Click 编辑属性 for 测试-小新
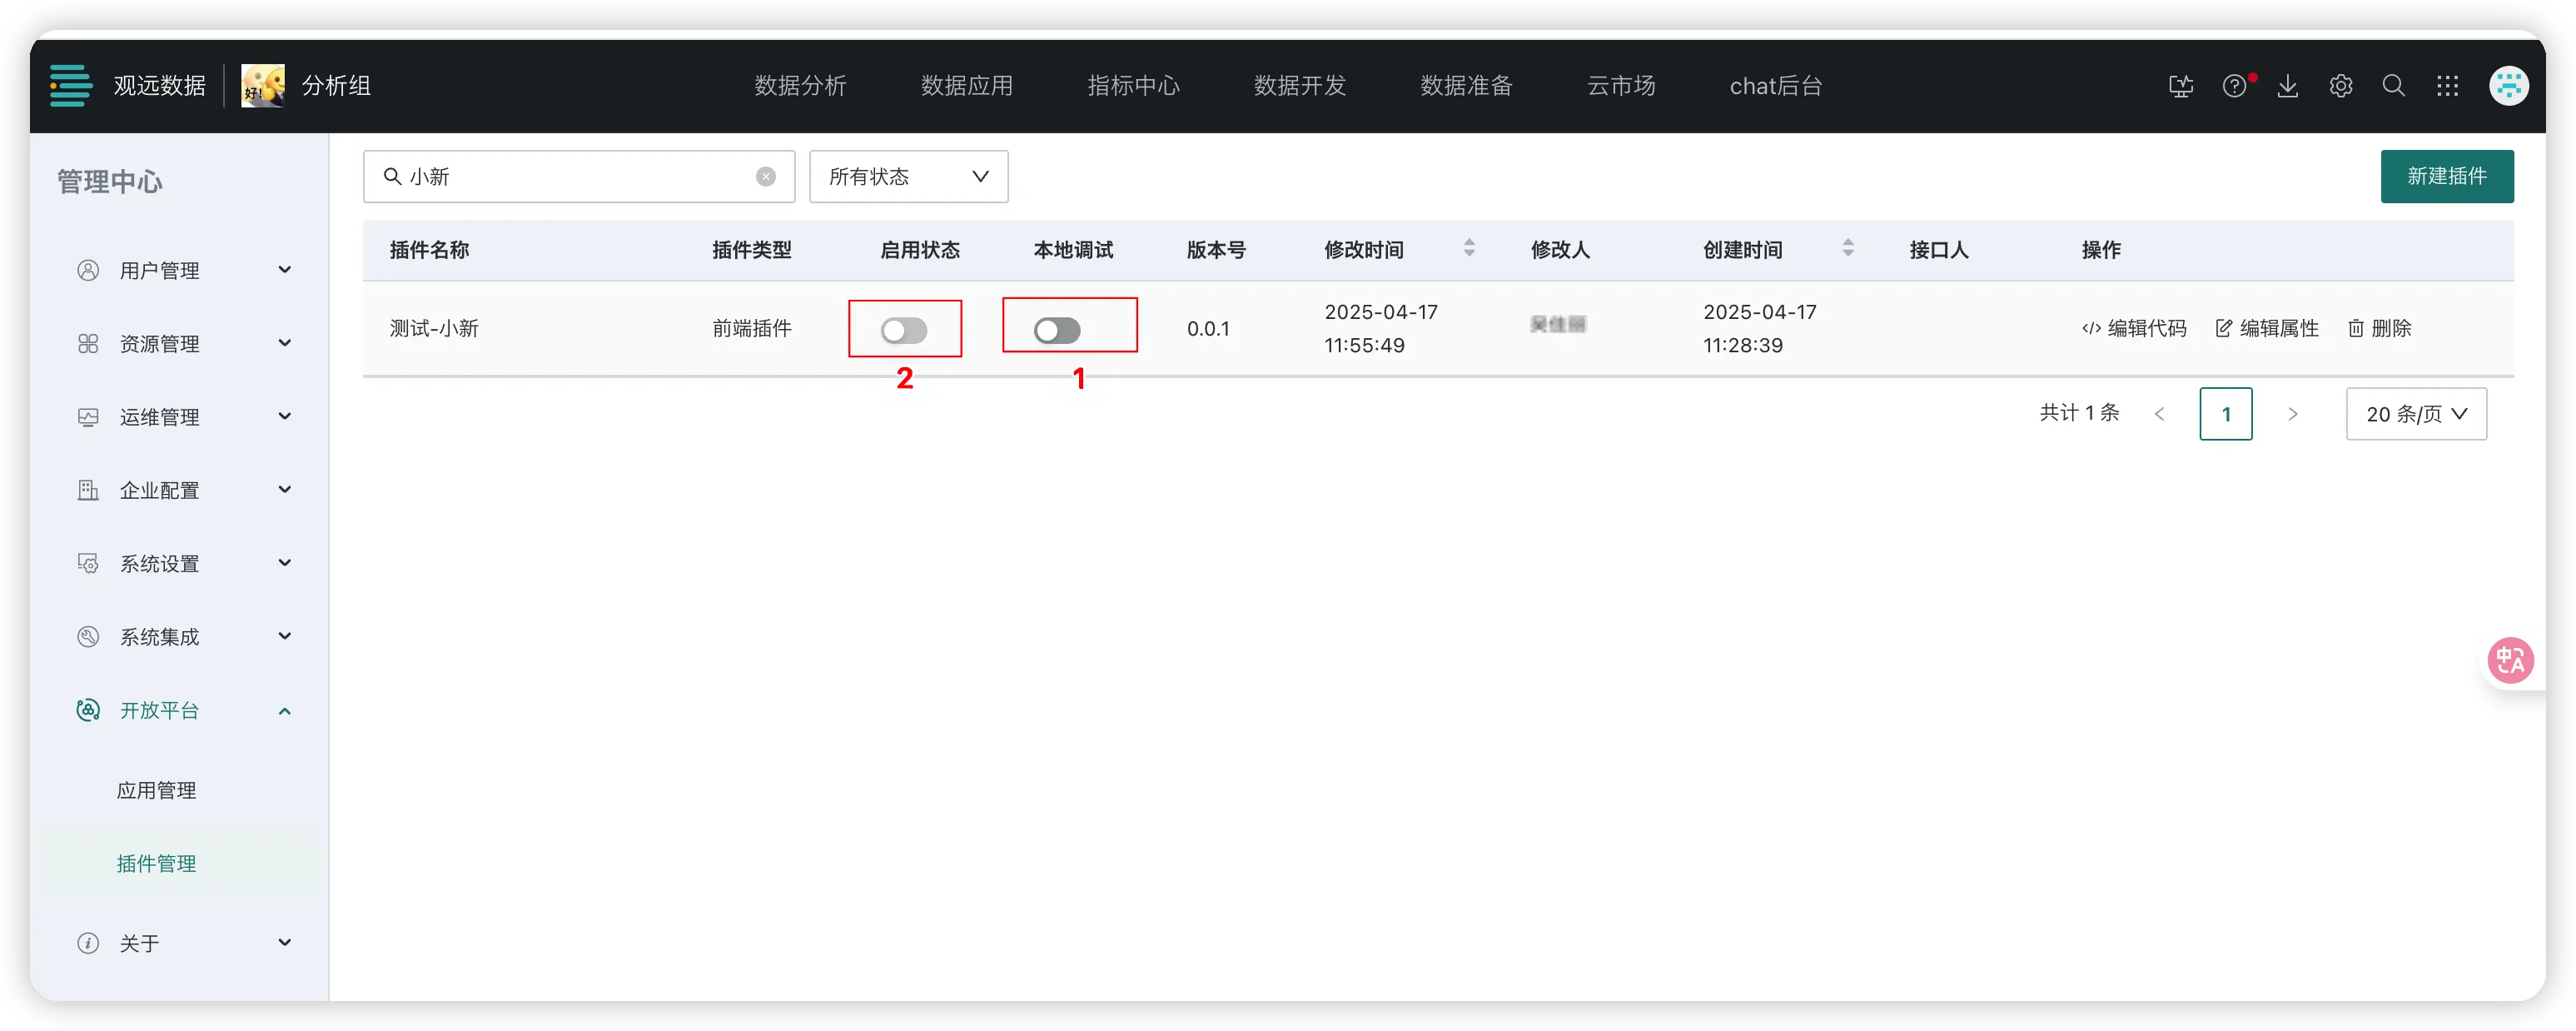2576x1031 pixels. pyautogui.click(x=2266, y=329)
